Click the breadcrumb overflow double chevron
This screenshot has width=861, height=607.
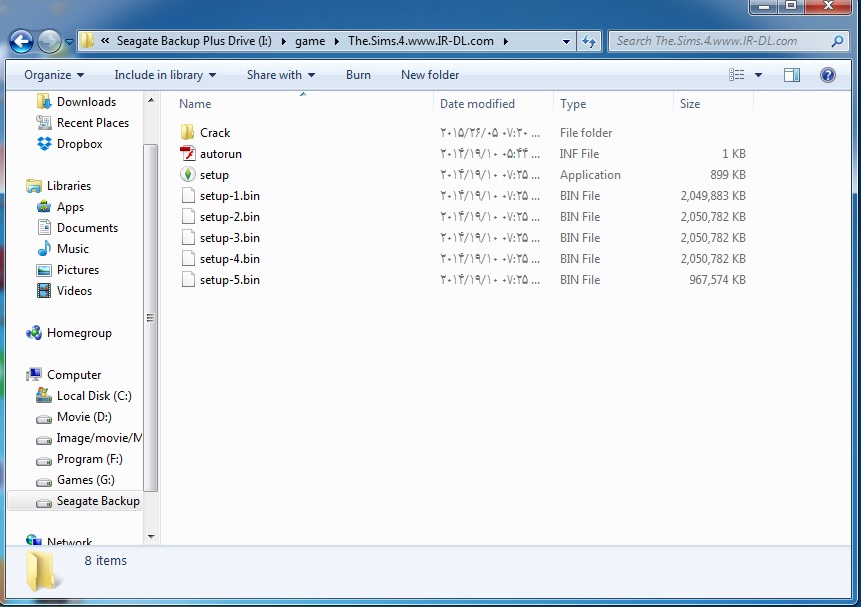(x=105, y=41)
